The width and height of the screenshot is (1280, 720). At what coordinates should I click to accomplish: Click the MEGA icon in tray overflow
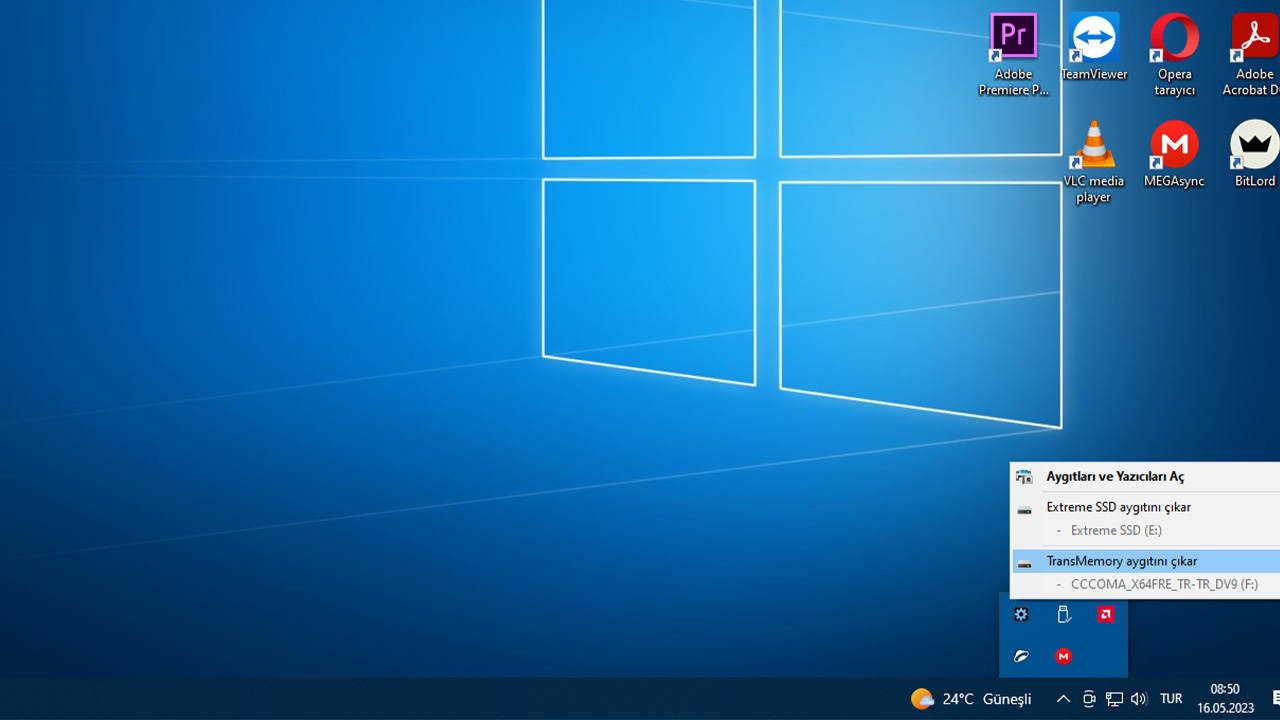click(x=1063, y=656)
